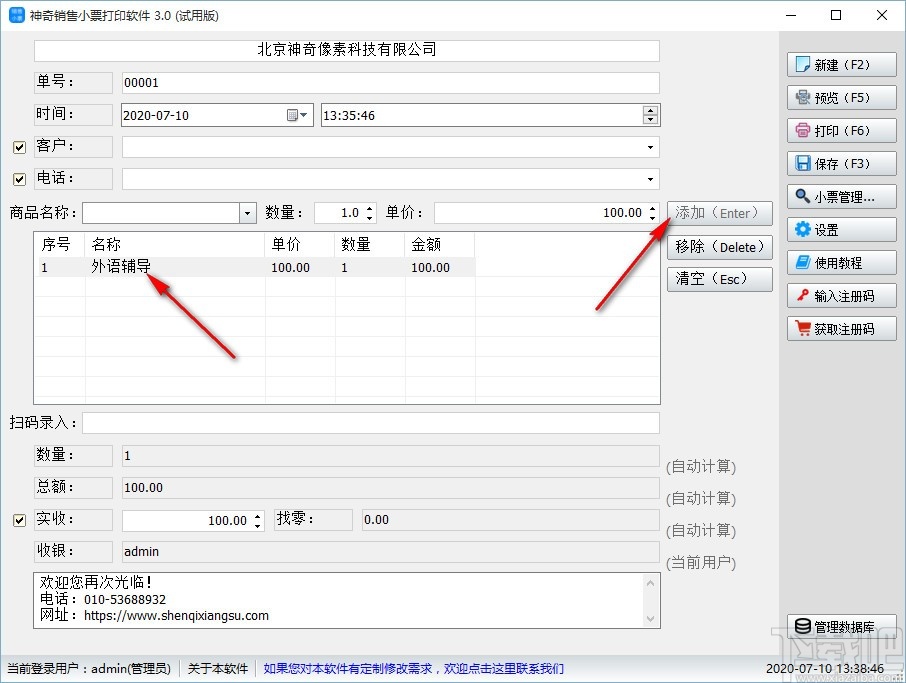Click the custom modification contact link in status bar

(414, 669)
